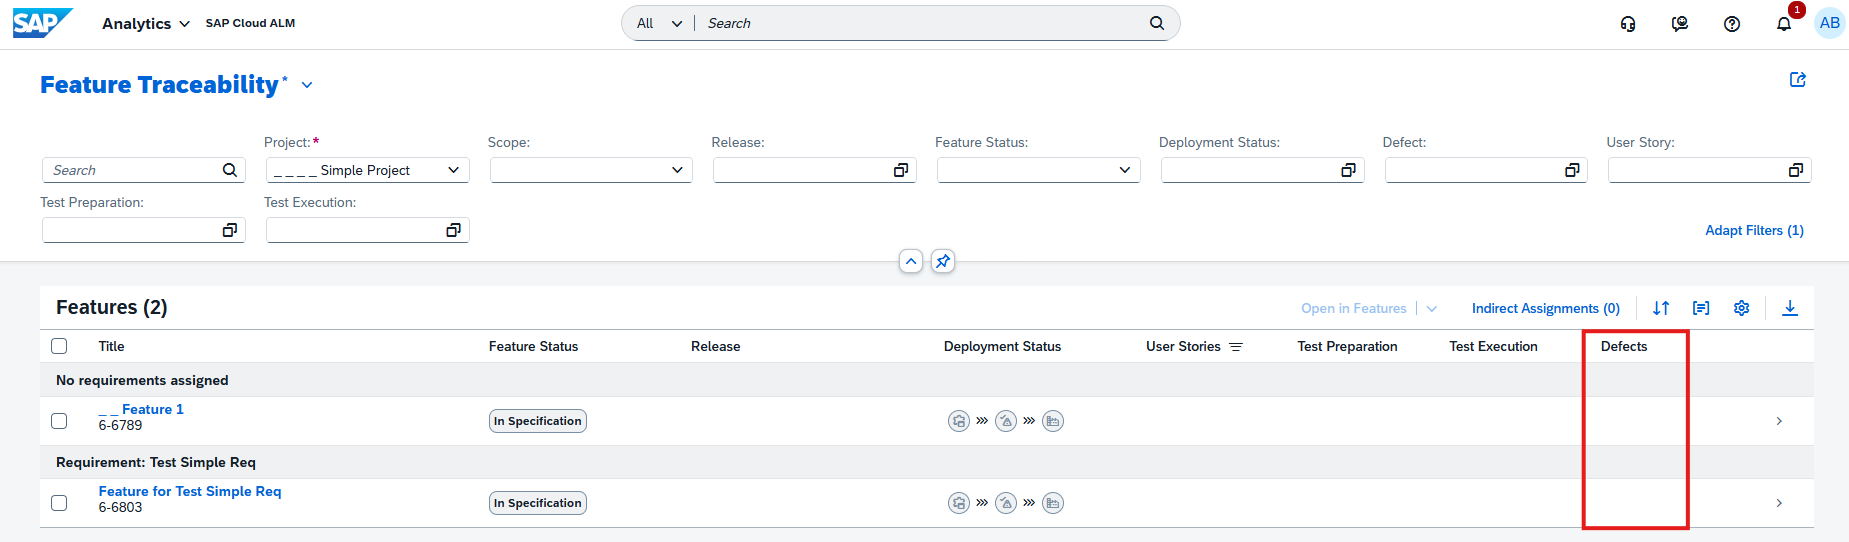Click last deployment stage icon for 6-6803
Screen dimensions: 1849x542
pyautogui.click(x=1053, y=503)
